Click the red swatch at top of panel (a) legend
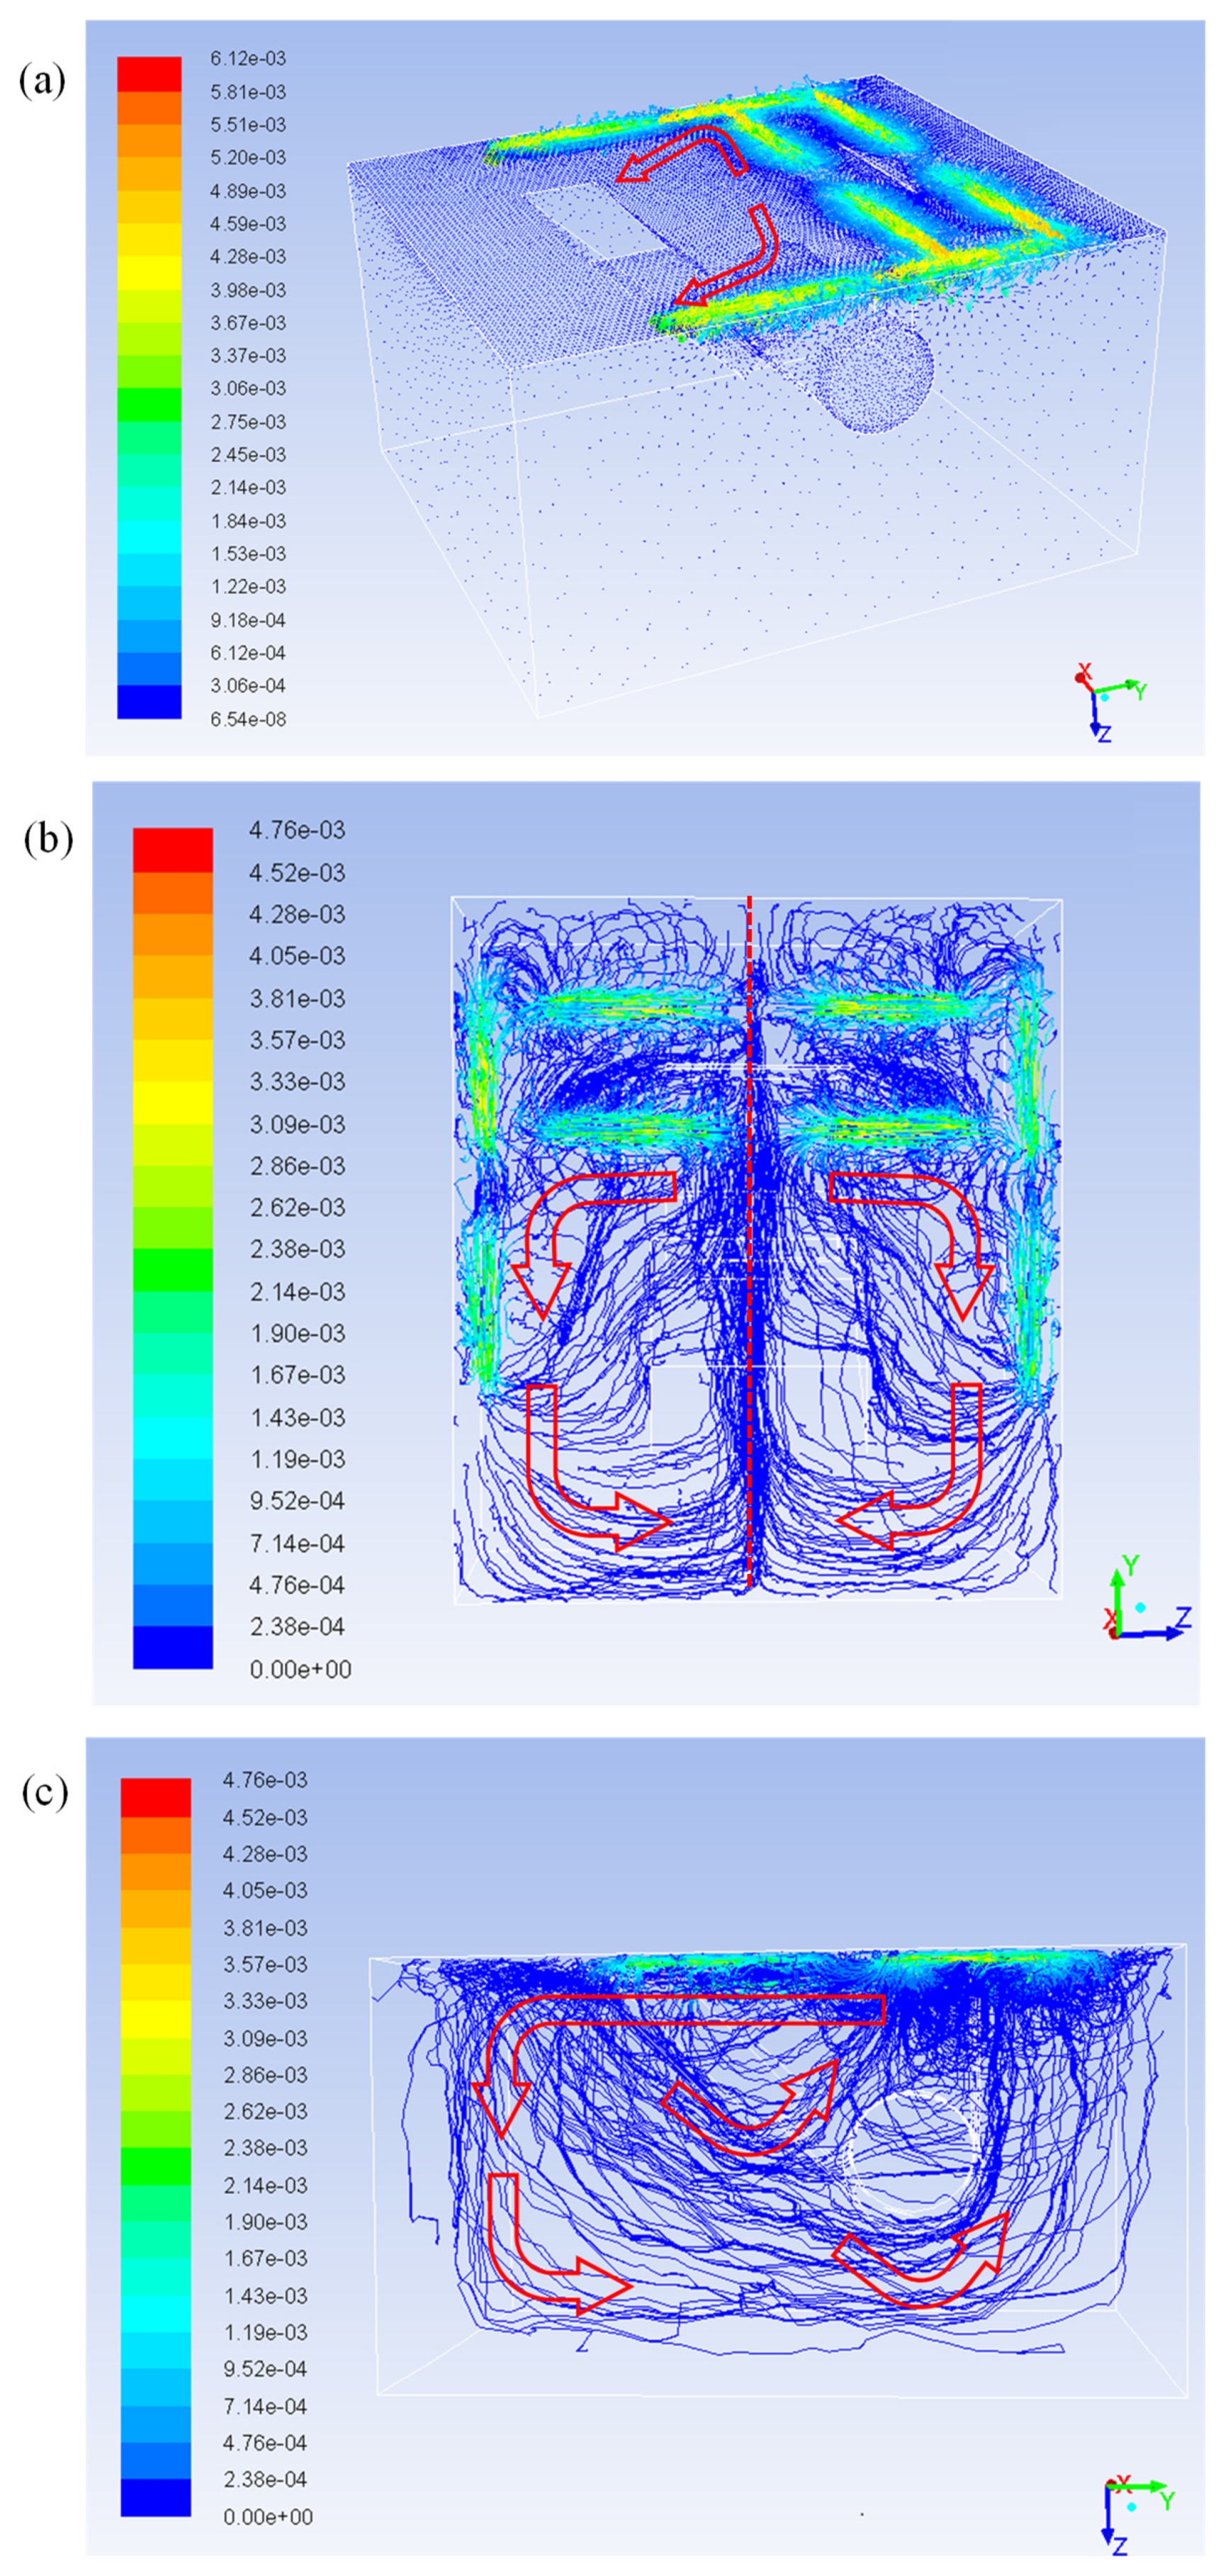This screenshot has width=1228, height=2576. tap(149, 74)
